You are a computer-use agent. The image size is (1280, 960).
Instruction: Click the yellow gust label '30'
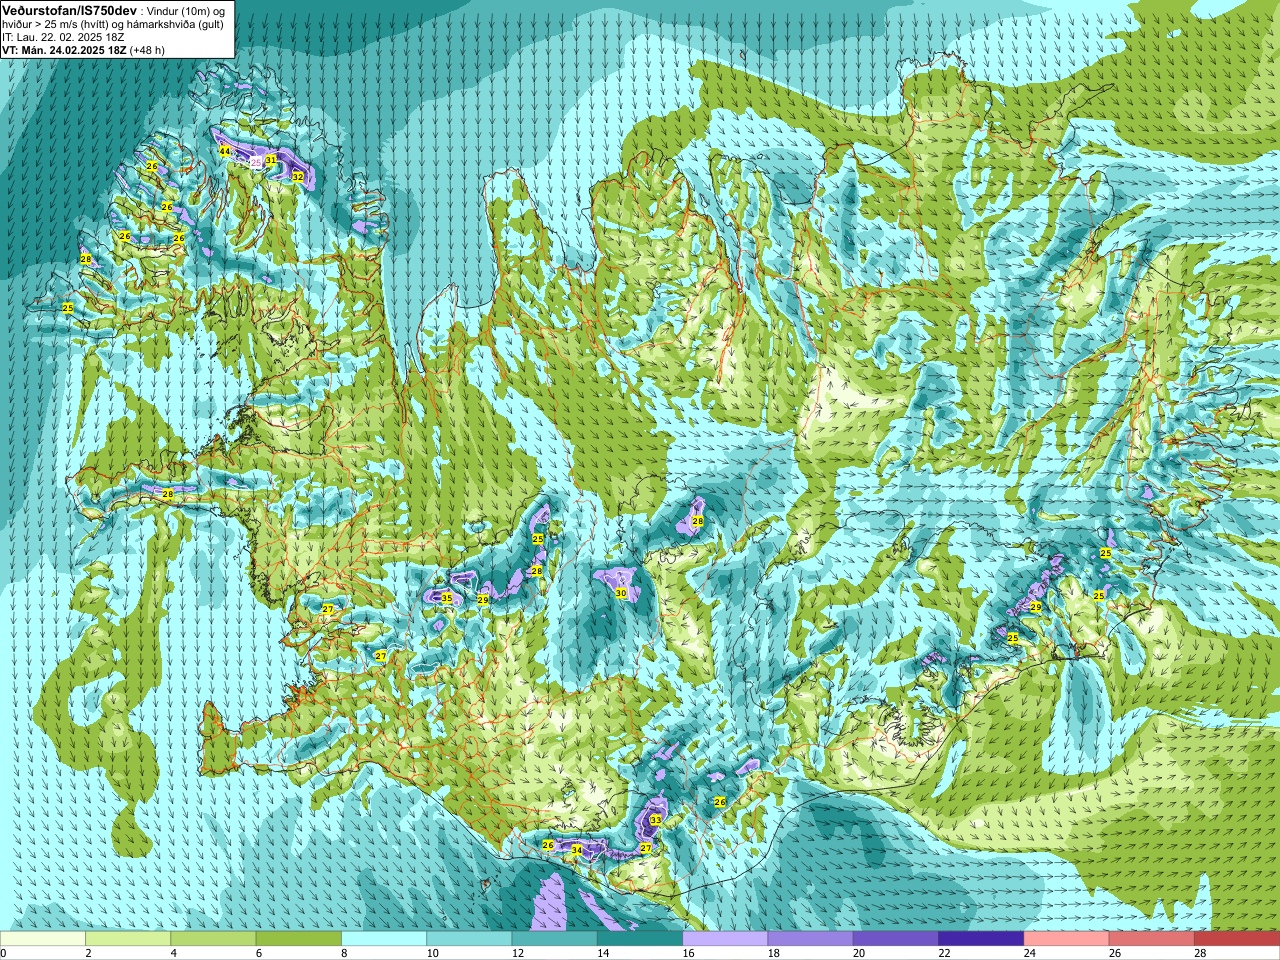[621, 593]
